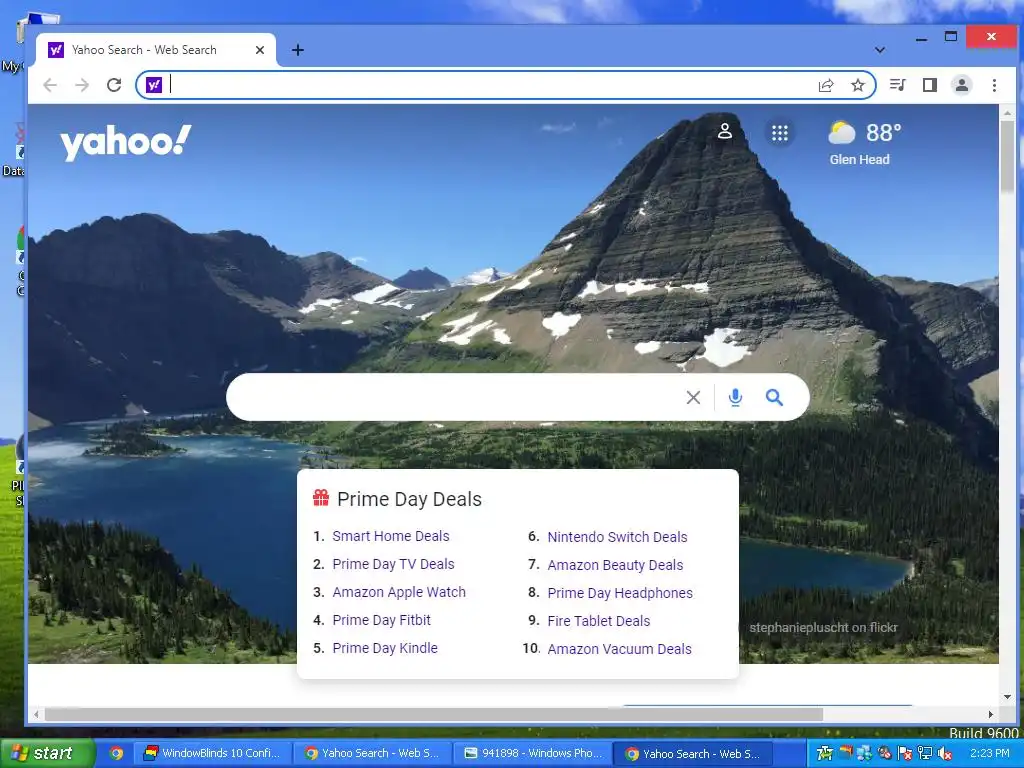The width and height of the screenshot is (1024, 768).
Task: Open the Amazon Apple Watch link
Action: (399, 592)
